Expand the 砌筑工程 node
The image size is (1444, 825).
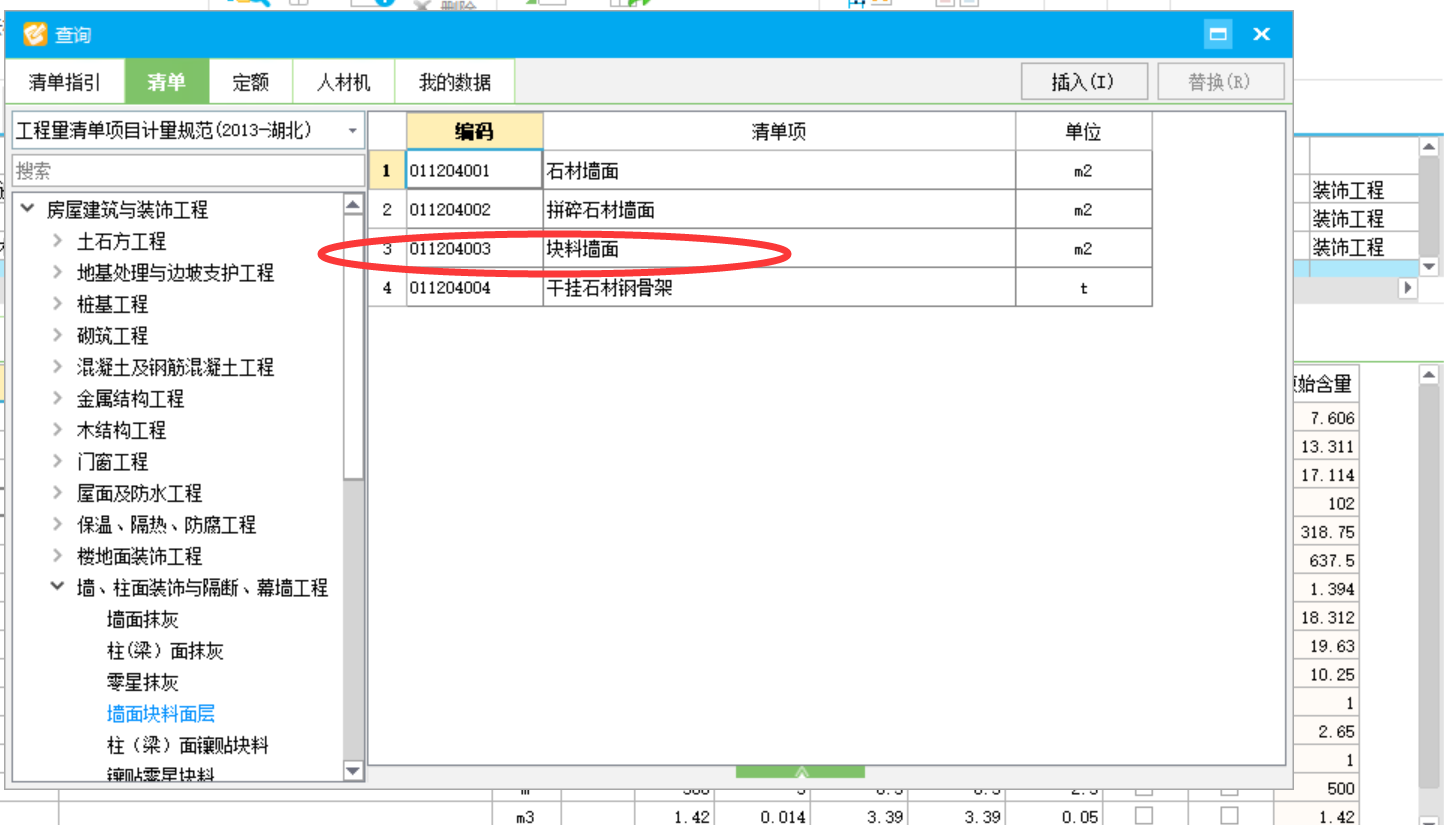pyautogui.click(x=57, y=336)
